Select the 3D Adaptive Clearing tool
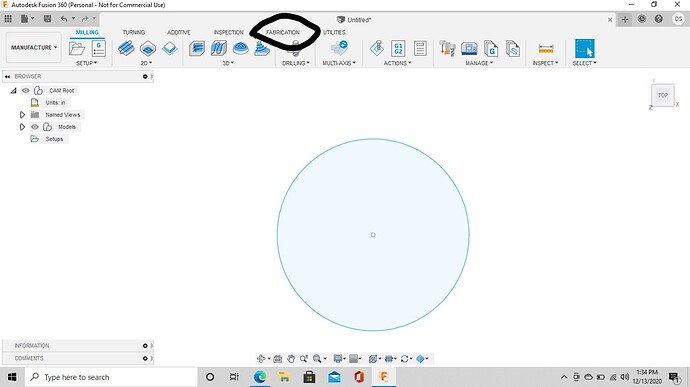The height and width of the screenshot is (387, 690). click(x=197, y=48)
